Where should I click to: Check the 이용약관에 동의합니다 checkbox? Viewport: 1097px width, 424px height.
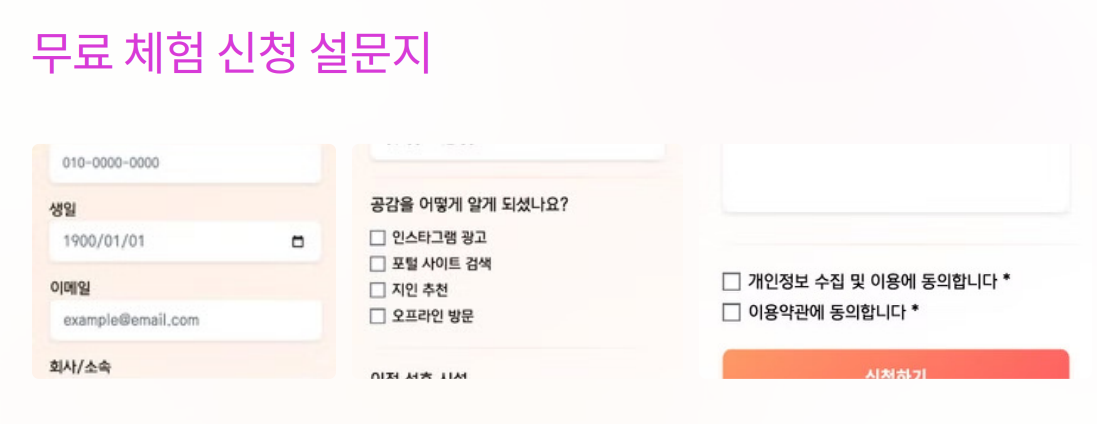pos(731,312)
